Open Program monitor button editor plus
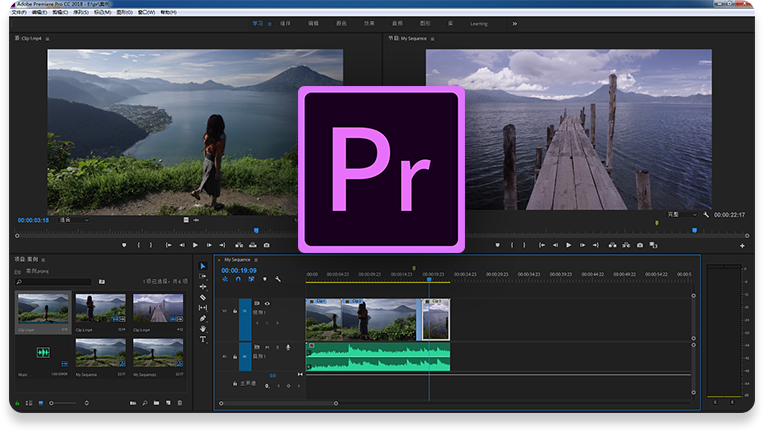The height and width of the screenshot is (432, 764). click(x=742, y=246)
